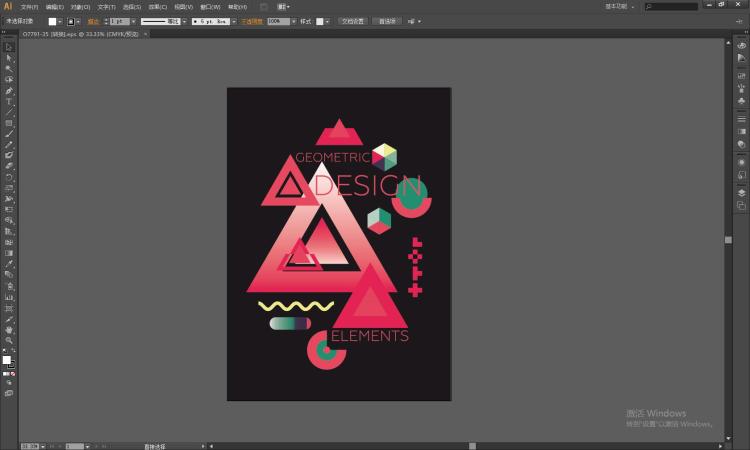Open the graphic style dropdown
Image resolution: width=750 pixels, height=450 pixels.
click(327, 22)
